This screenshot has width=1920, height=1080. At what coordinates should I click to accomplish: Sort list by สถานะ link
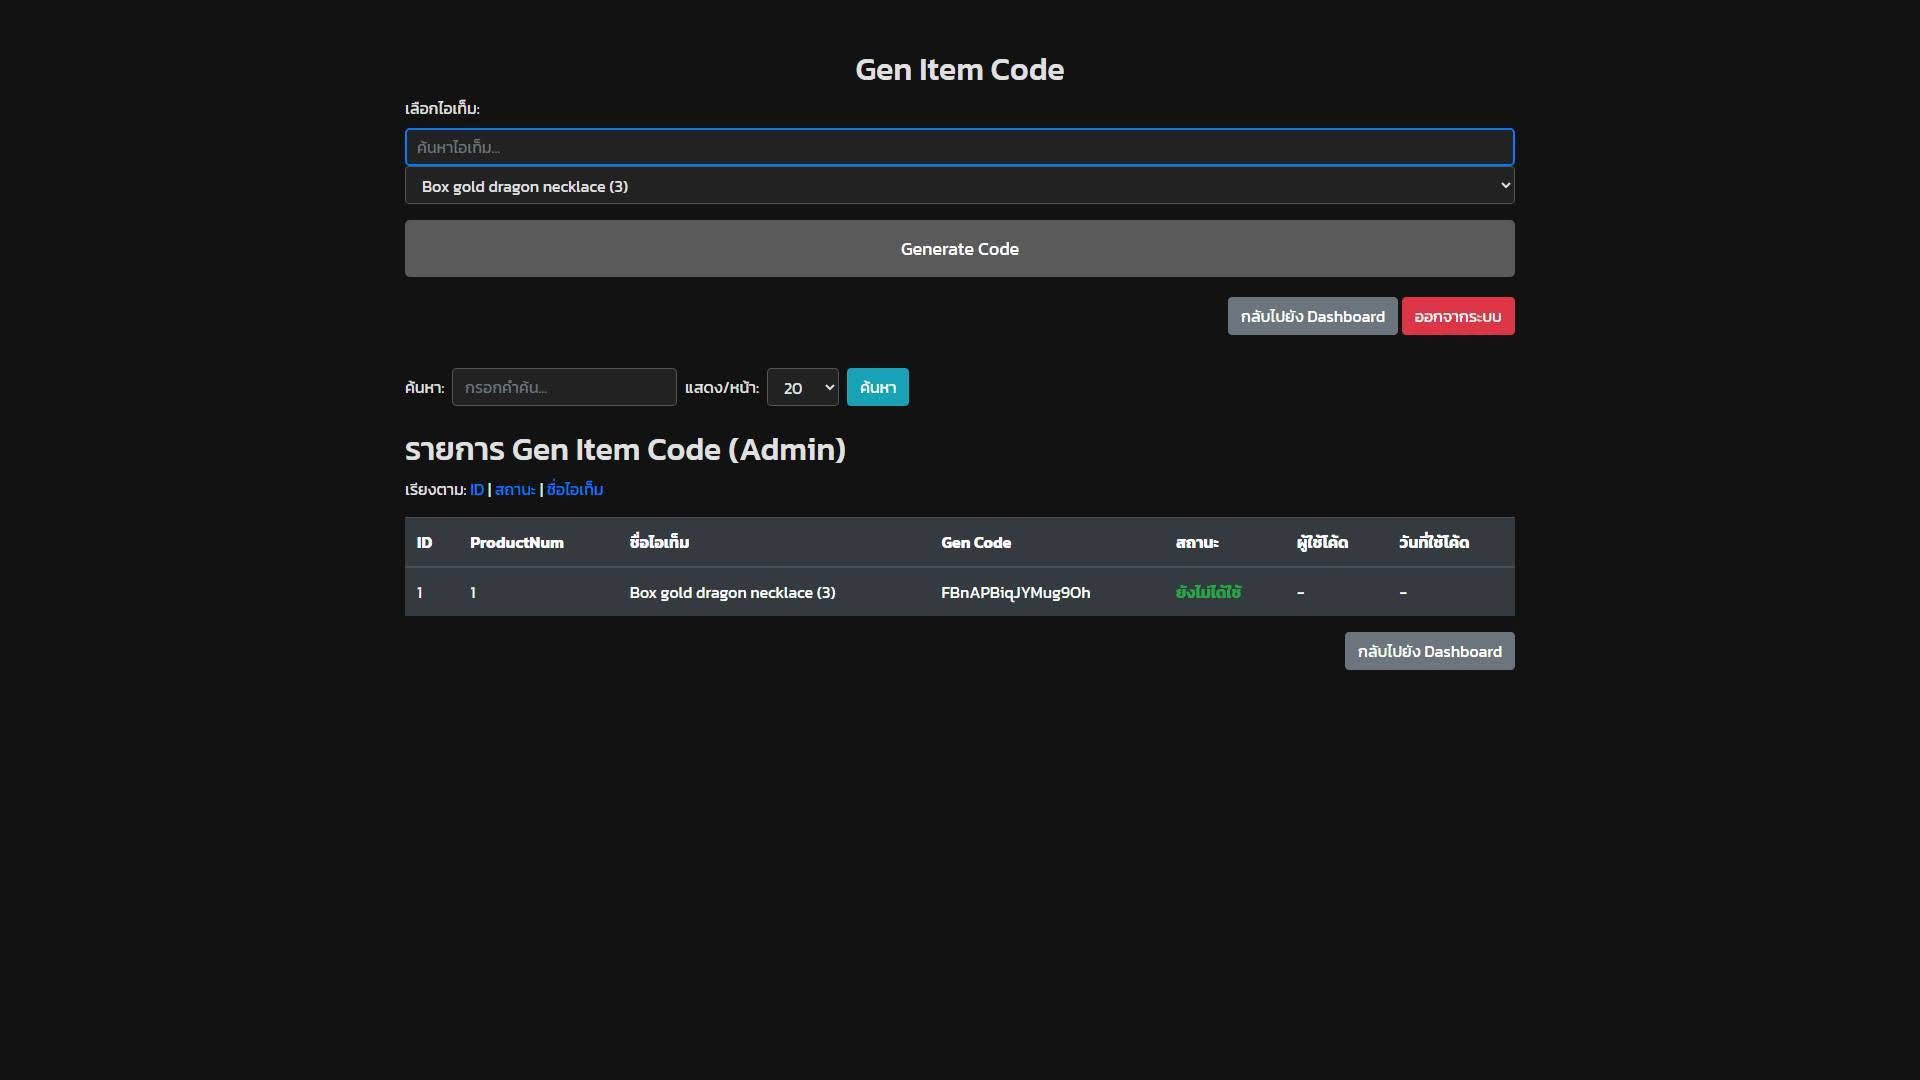(x=515, y=489)
